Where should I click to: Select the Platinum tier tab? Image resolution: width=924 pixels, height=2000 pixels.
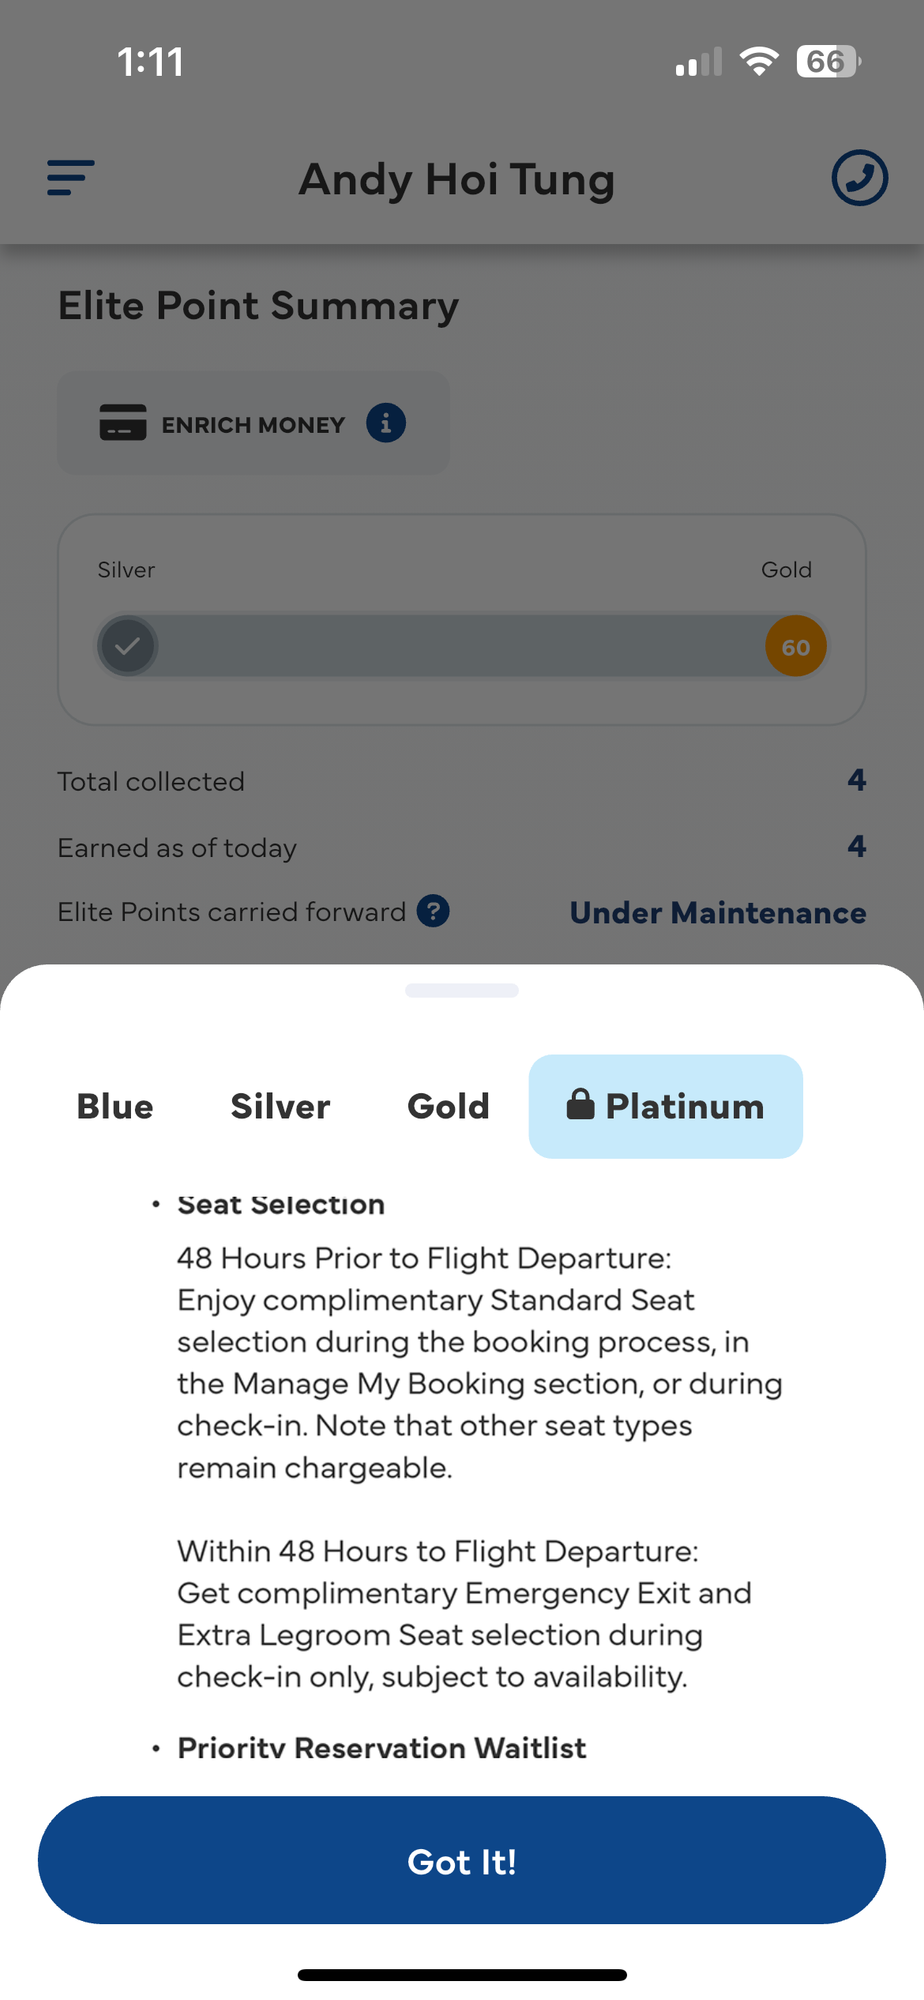pos(666,1106)
